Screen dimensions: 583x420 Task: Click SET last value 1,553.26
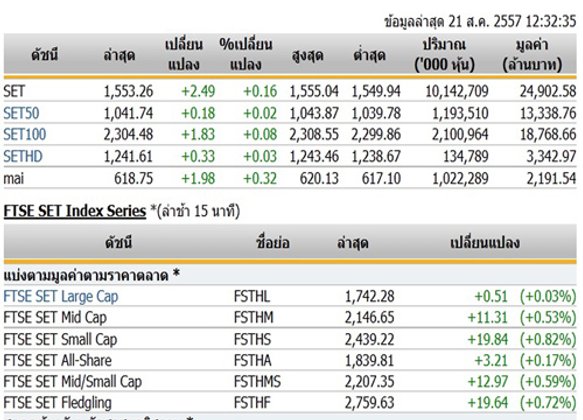coord(128,91)
